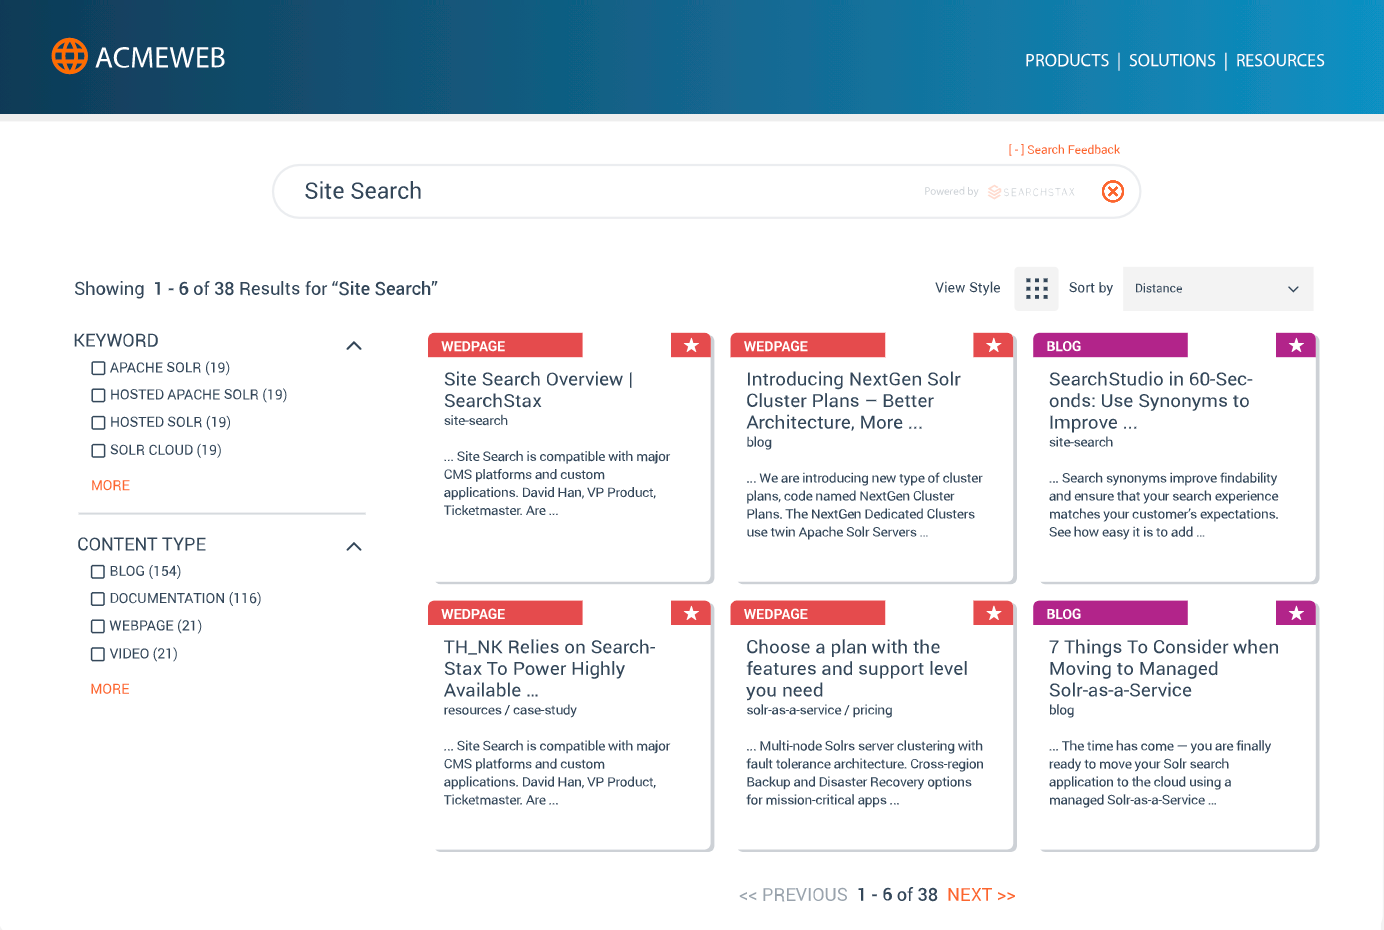Switch to grid view style
Image resolution: width=1384 pixels, height=930 pixels.
(1036, 288)
